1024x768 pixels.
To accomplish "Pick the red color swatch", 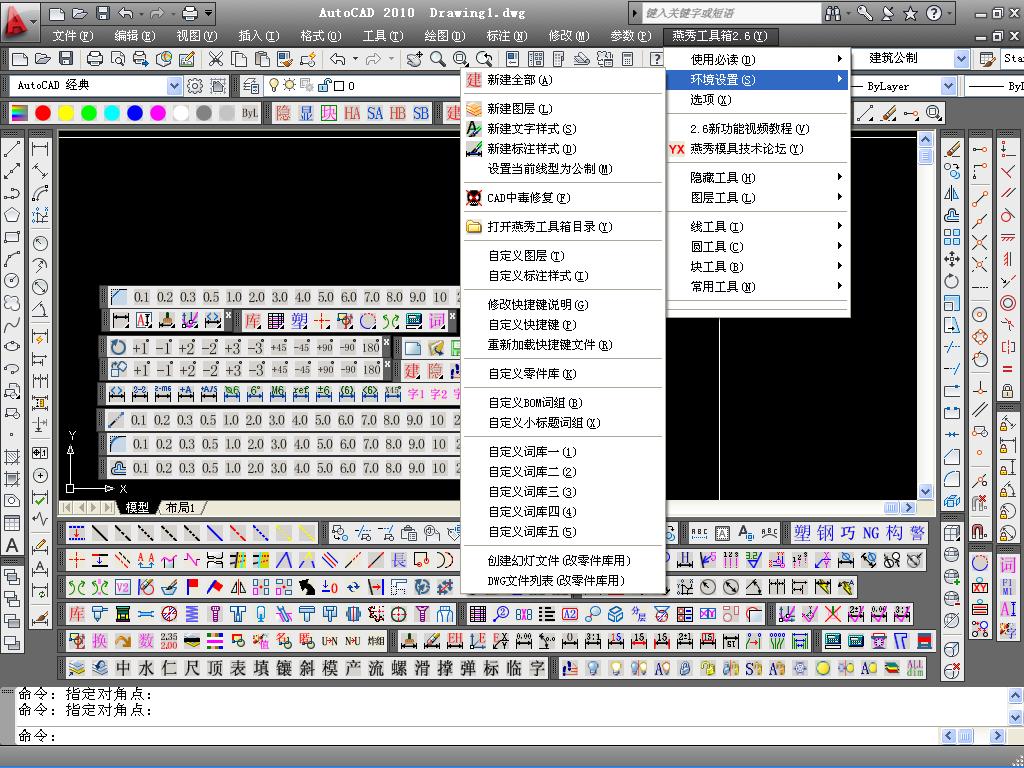I will [43, 113].
